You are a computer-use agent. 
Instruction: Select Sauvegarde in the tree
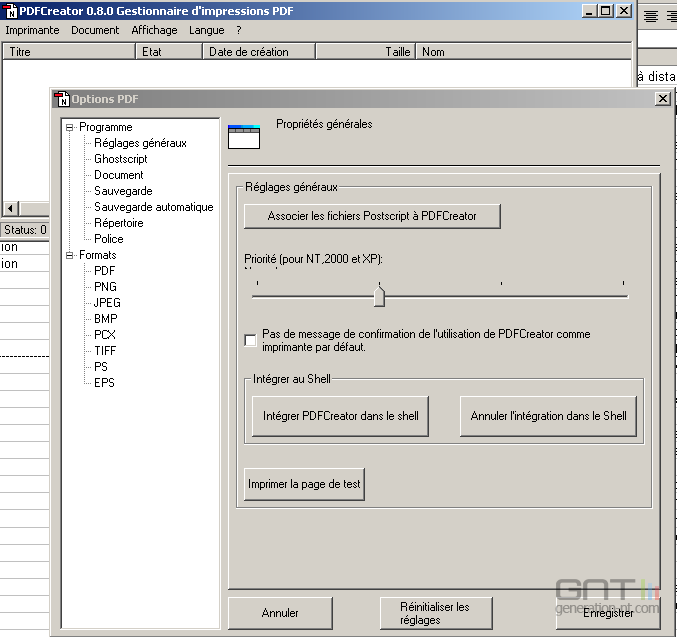click(123, 191)
